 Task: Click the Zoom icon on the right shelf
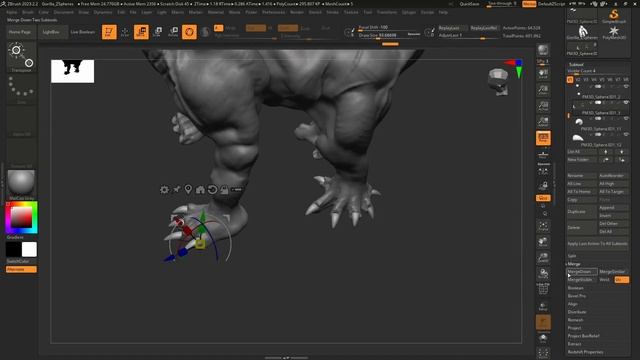pyautogui.click(x=543, y=90)
